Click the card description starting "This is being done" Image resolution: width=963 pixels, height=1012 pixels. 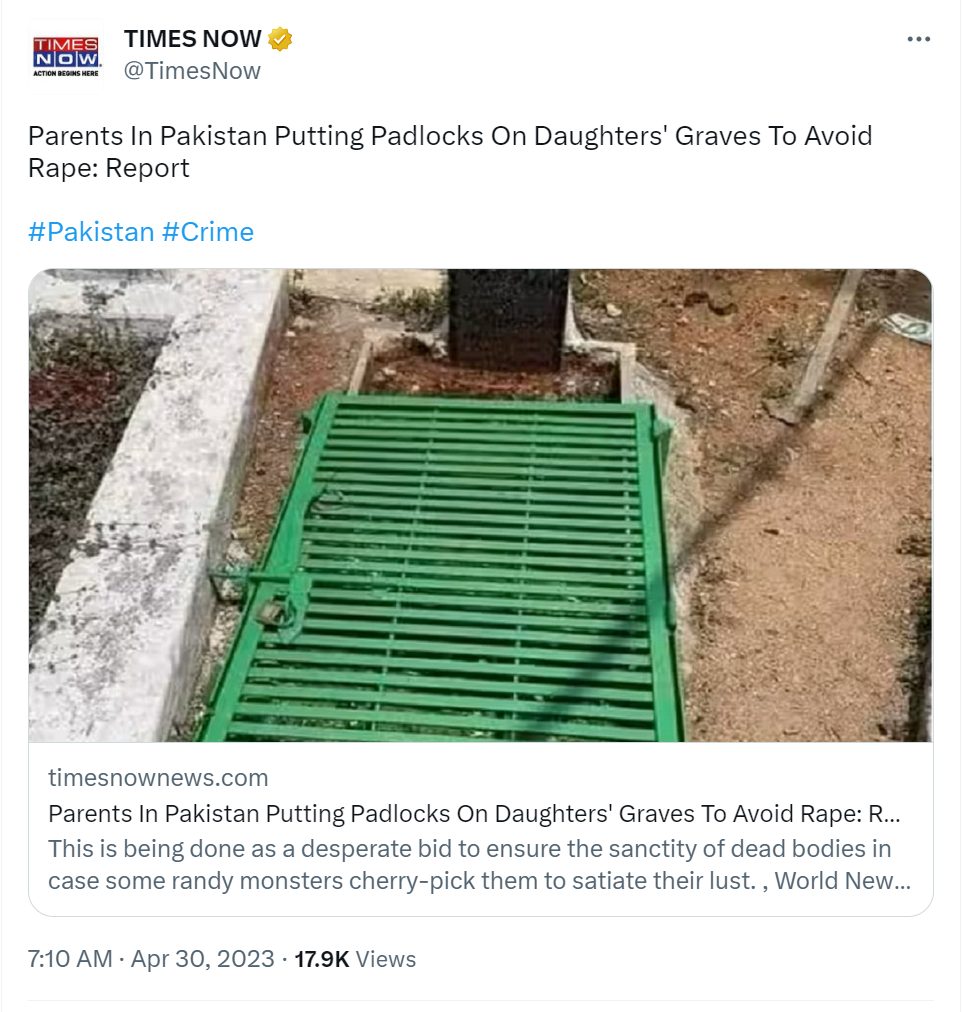(479, 865)
